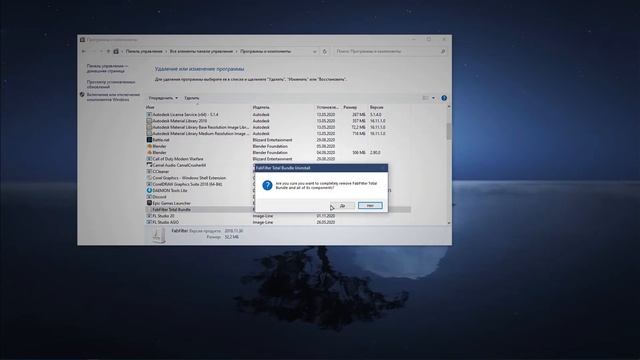Open the Упорядочить dropdown menu

pos(163,98)
